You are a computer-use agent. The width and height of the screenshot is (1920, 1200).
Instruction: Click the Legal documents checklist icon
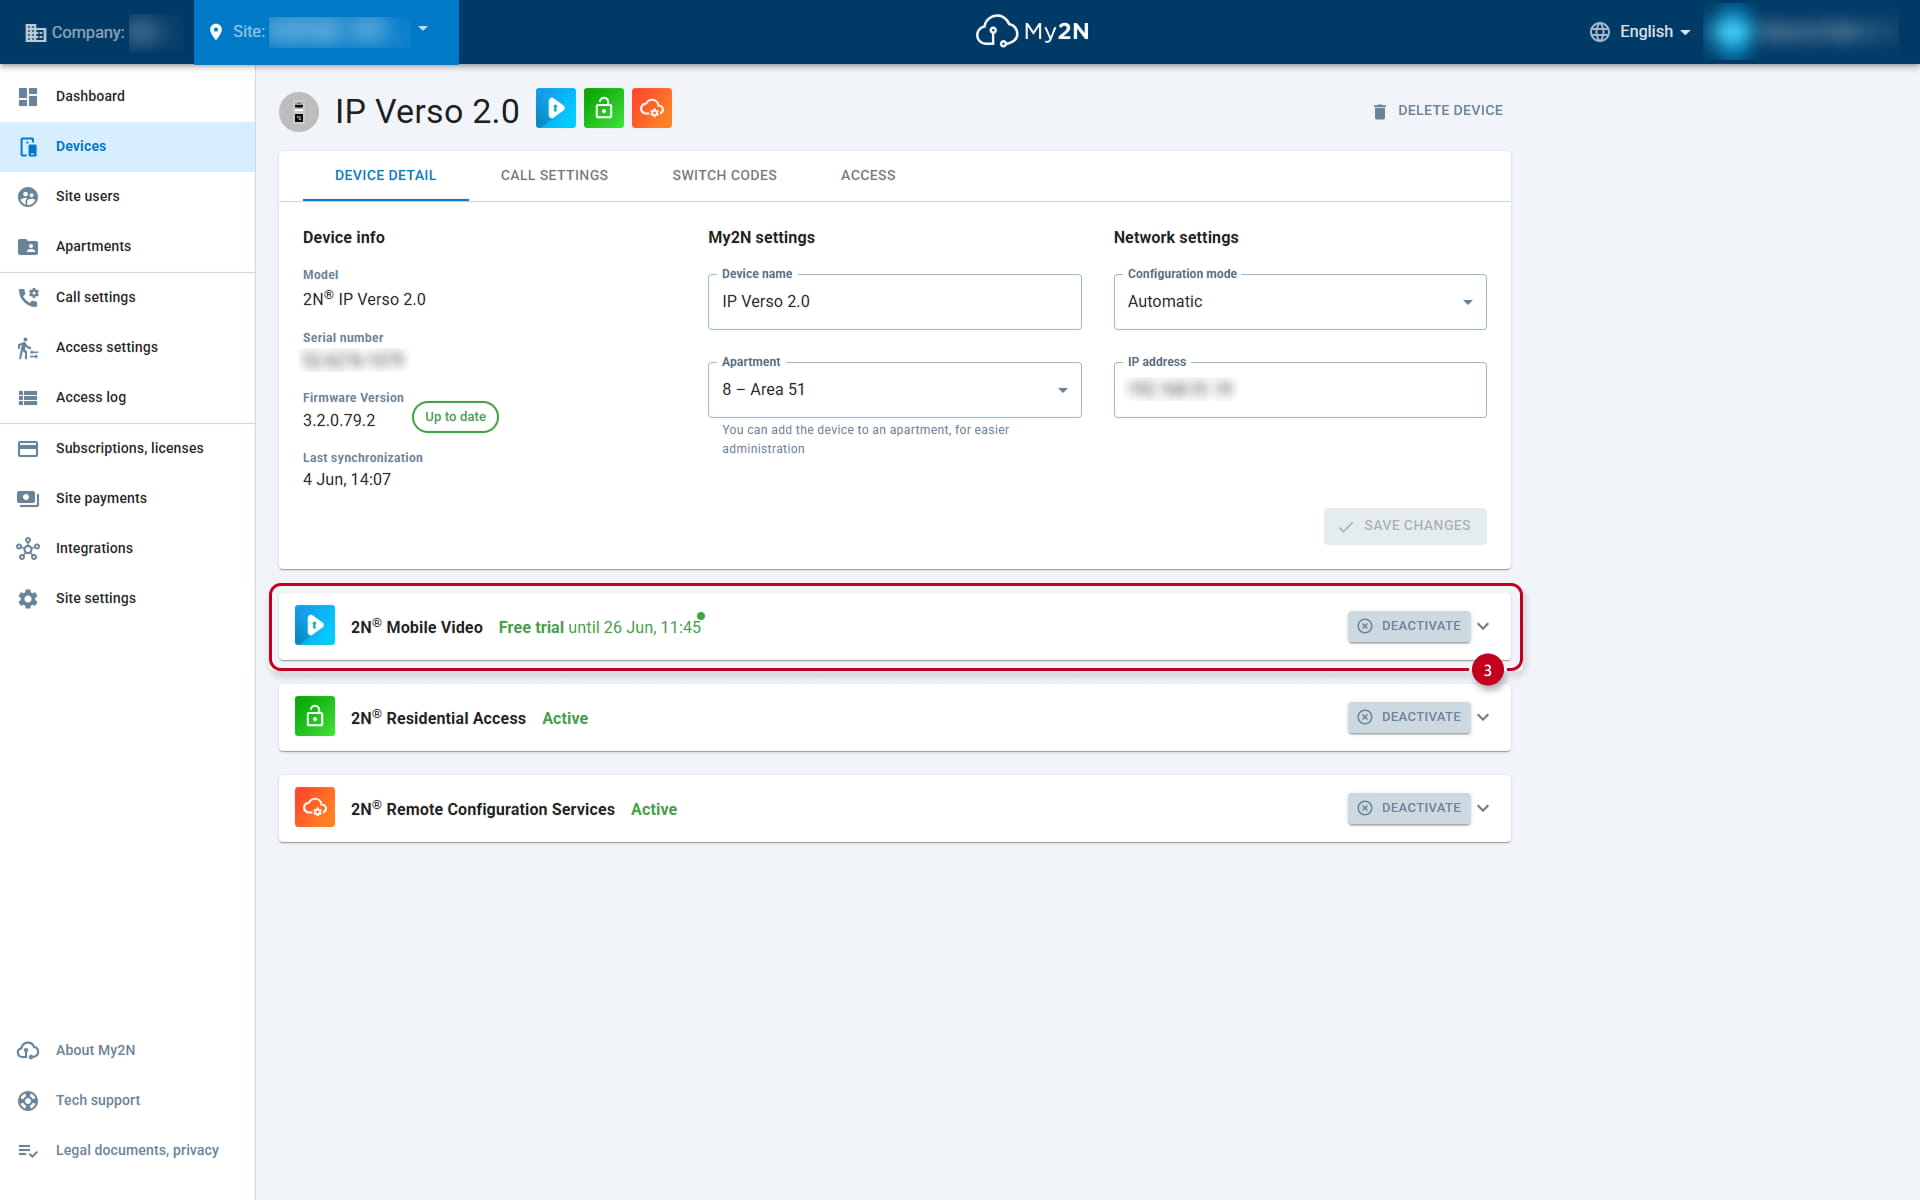click(x=28, y=1150)
